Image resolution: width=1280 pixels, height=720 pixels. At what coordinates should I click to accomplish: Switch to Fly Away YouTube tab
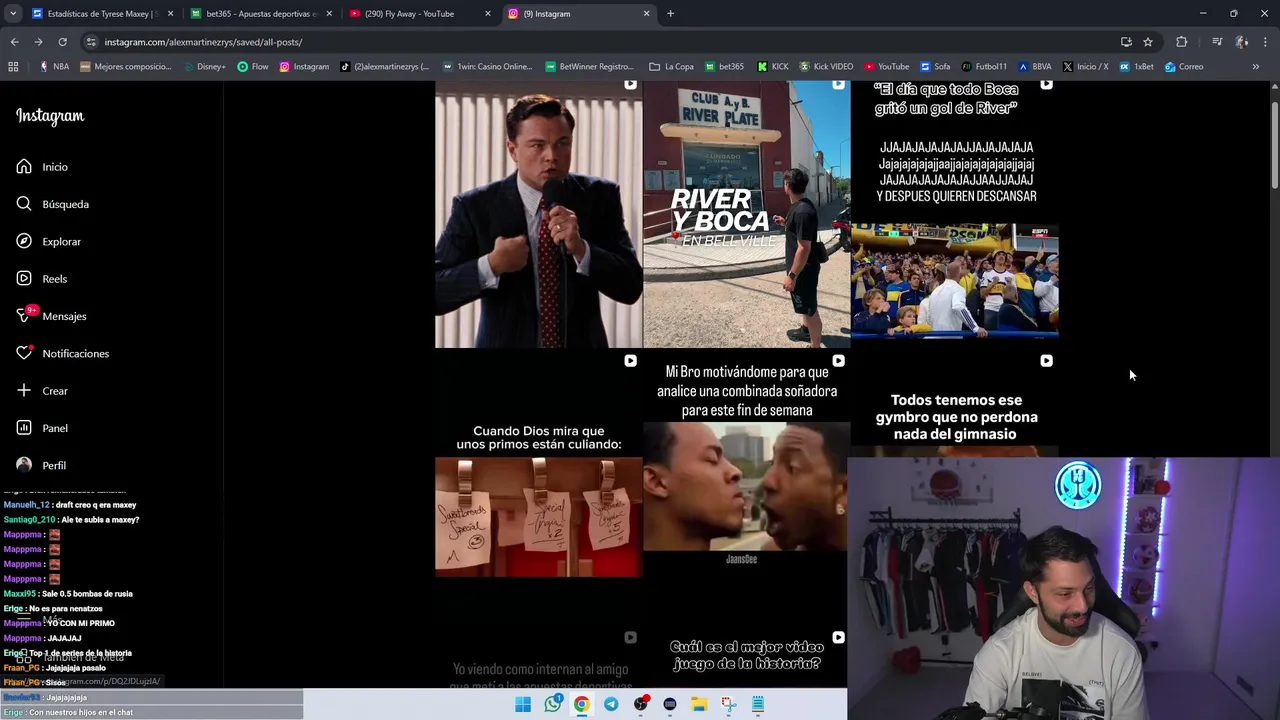[420, 14]
